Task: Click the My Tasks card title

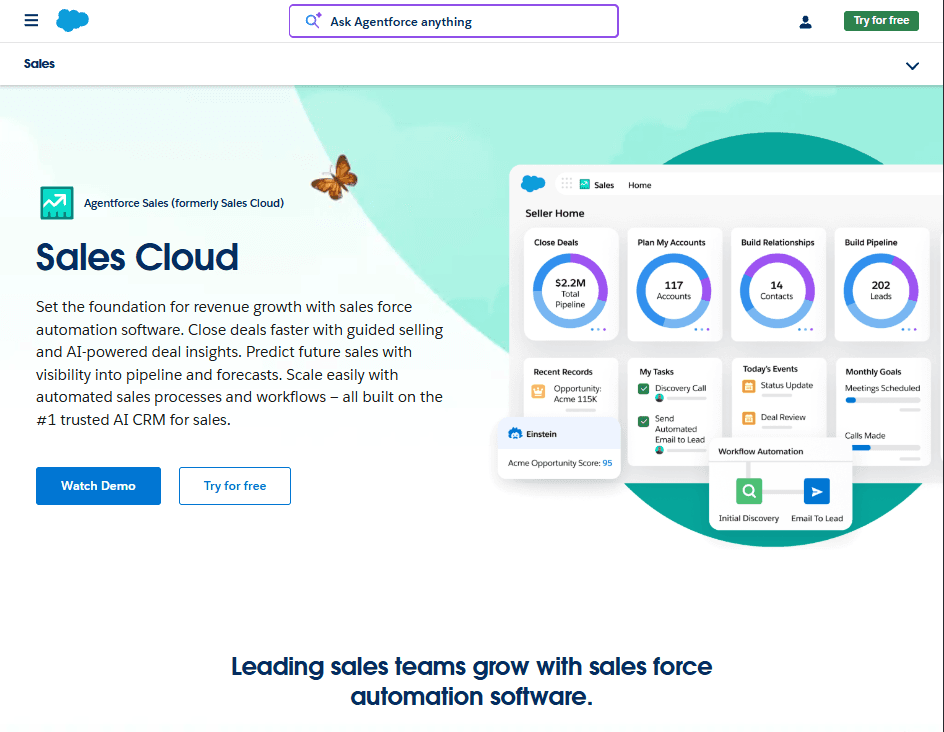Action: [656, 372]
